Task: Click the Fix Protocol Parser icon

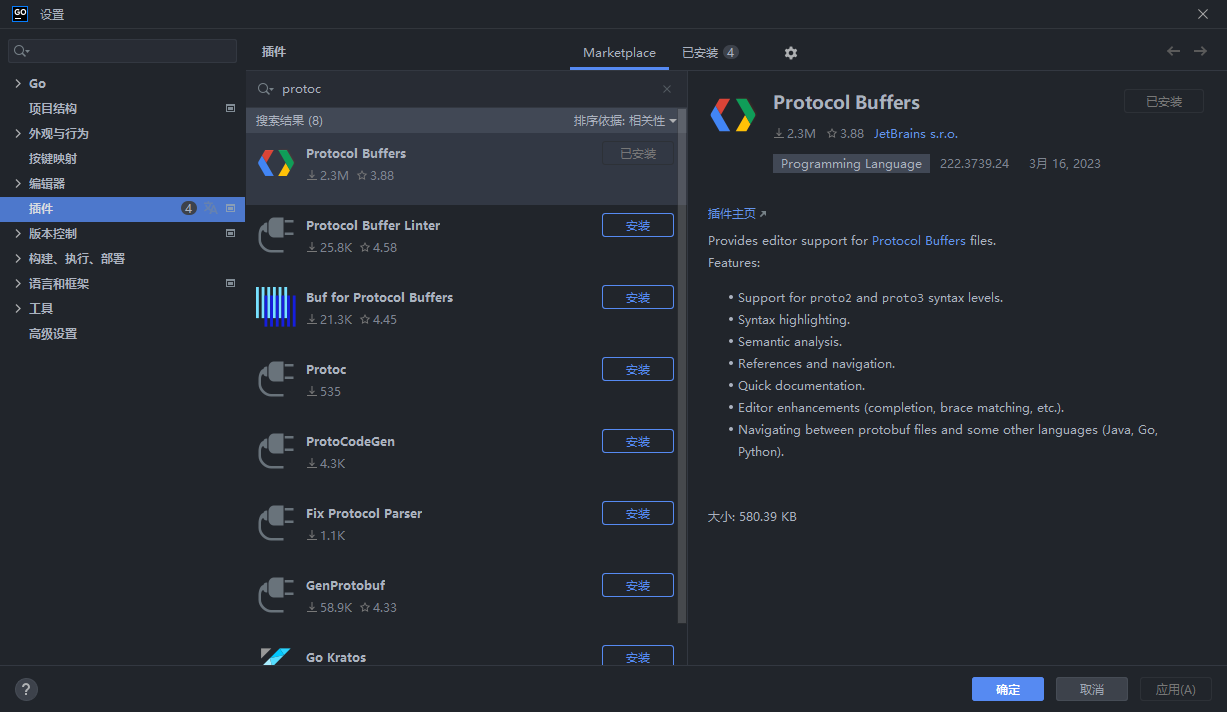Action: tap(275, 523)
